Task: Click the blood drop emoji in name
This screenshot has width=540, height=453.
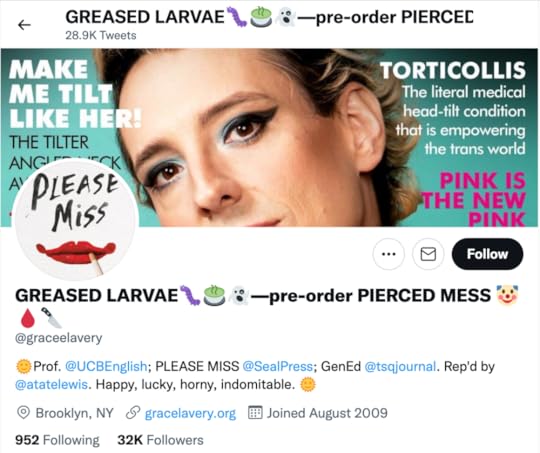Action: 28,318
